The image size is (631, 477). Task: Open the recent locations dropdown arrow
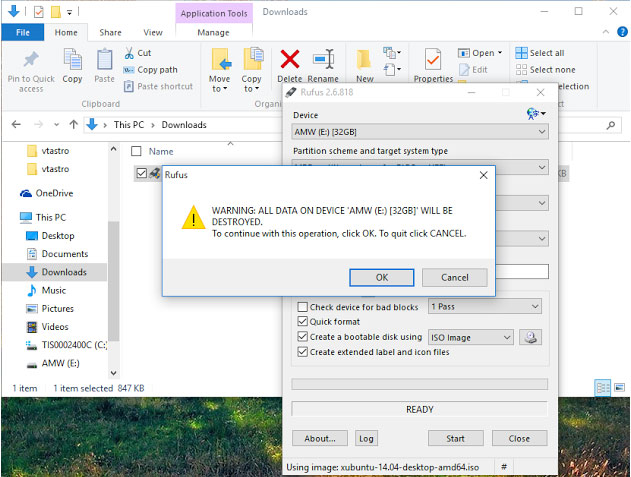tap(56, 125)
